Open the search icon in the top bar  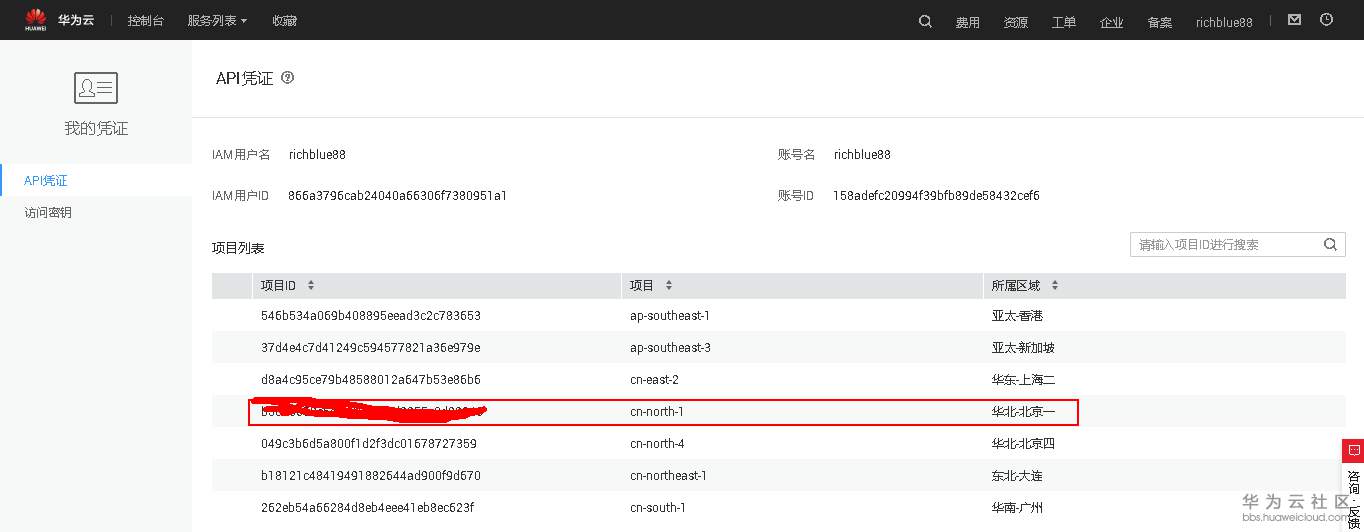click(x=925, y=21)
